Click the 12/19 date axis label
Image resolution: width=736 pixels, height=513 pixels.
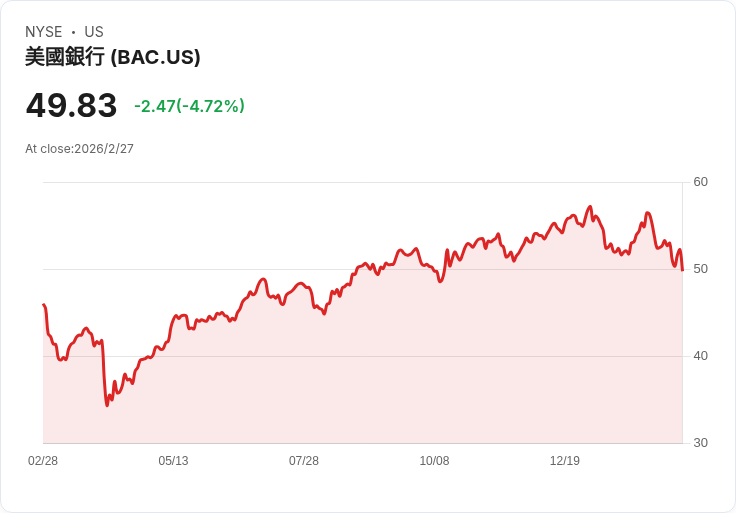(565, 461)
